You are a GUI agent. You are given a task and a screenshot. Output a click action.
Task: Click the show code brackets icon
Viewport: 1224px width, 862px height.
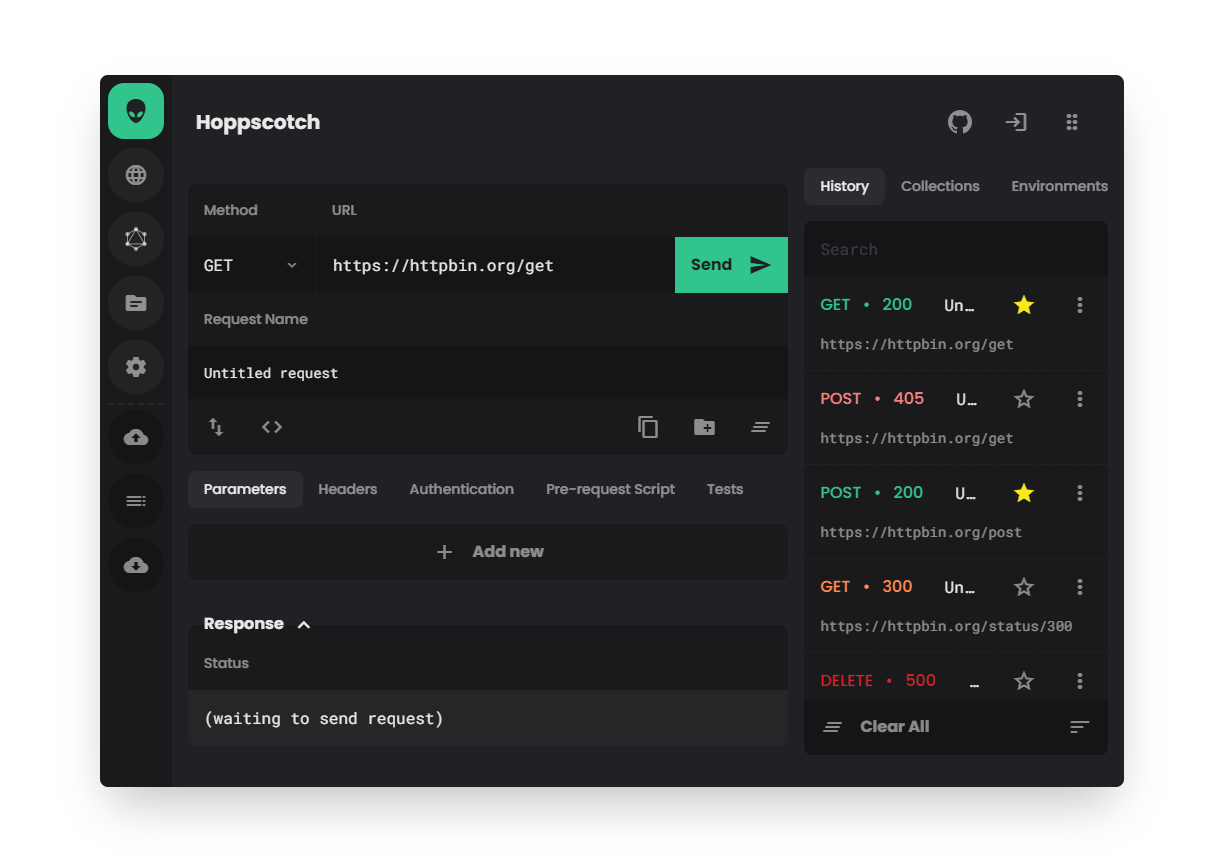tap(272, 427)
